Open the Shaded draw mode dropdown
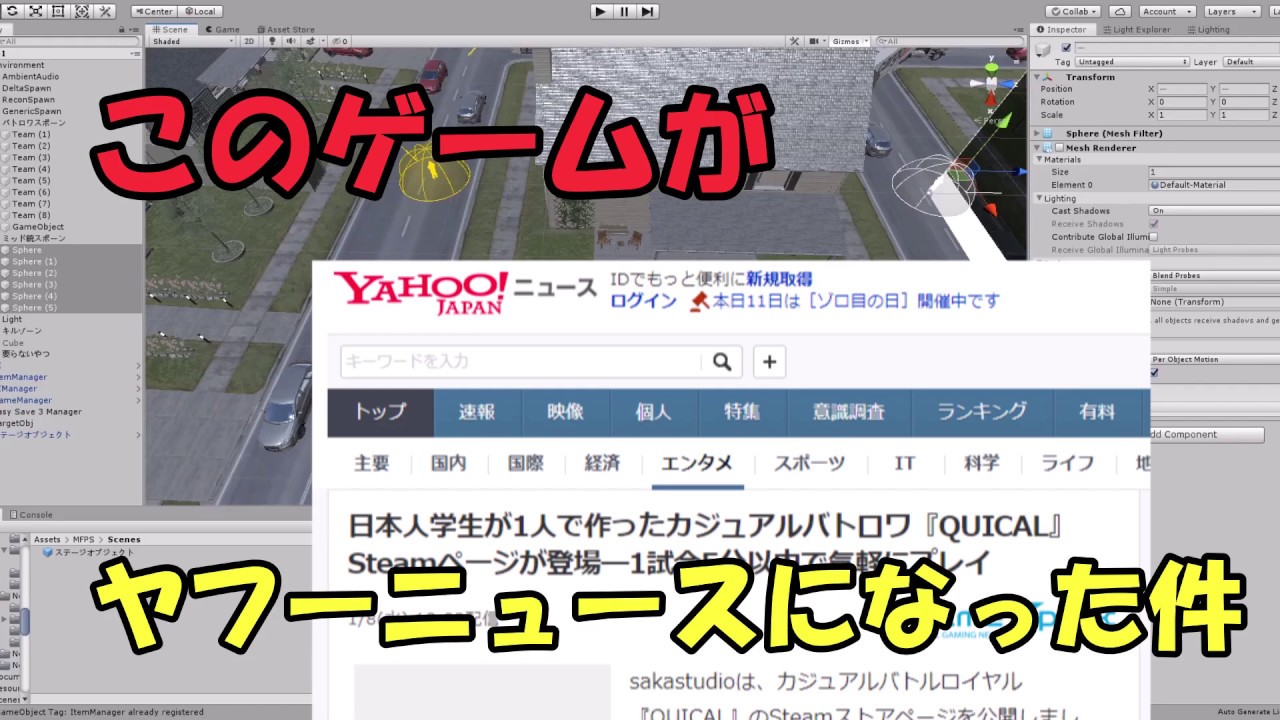 pos(192,41)
